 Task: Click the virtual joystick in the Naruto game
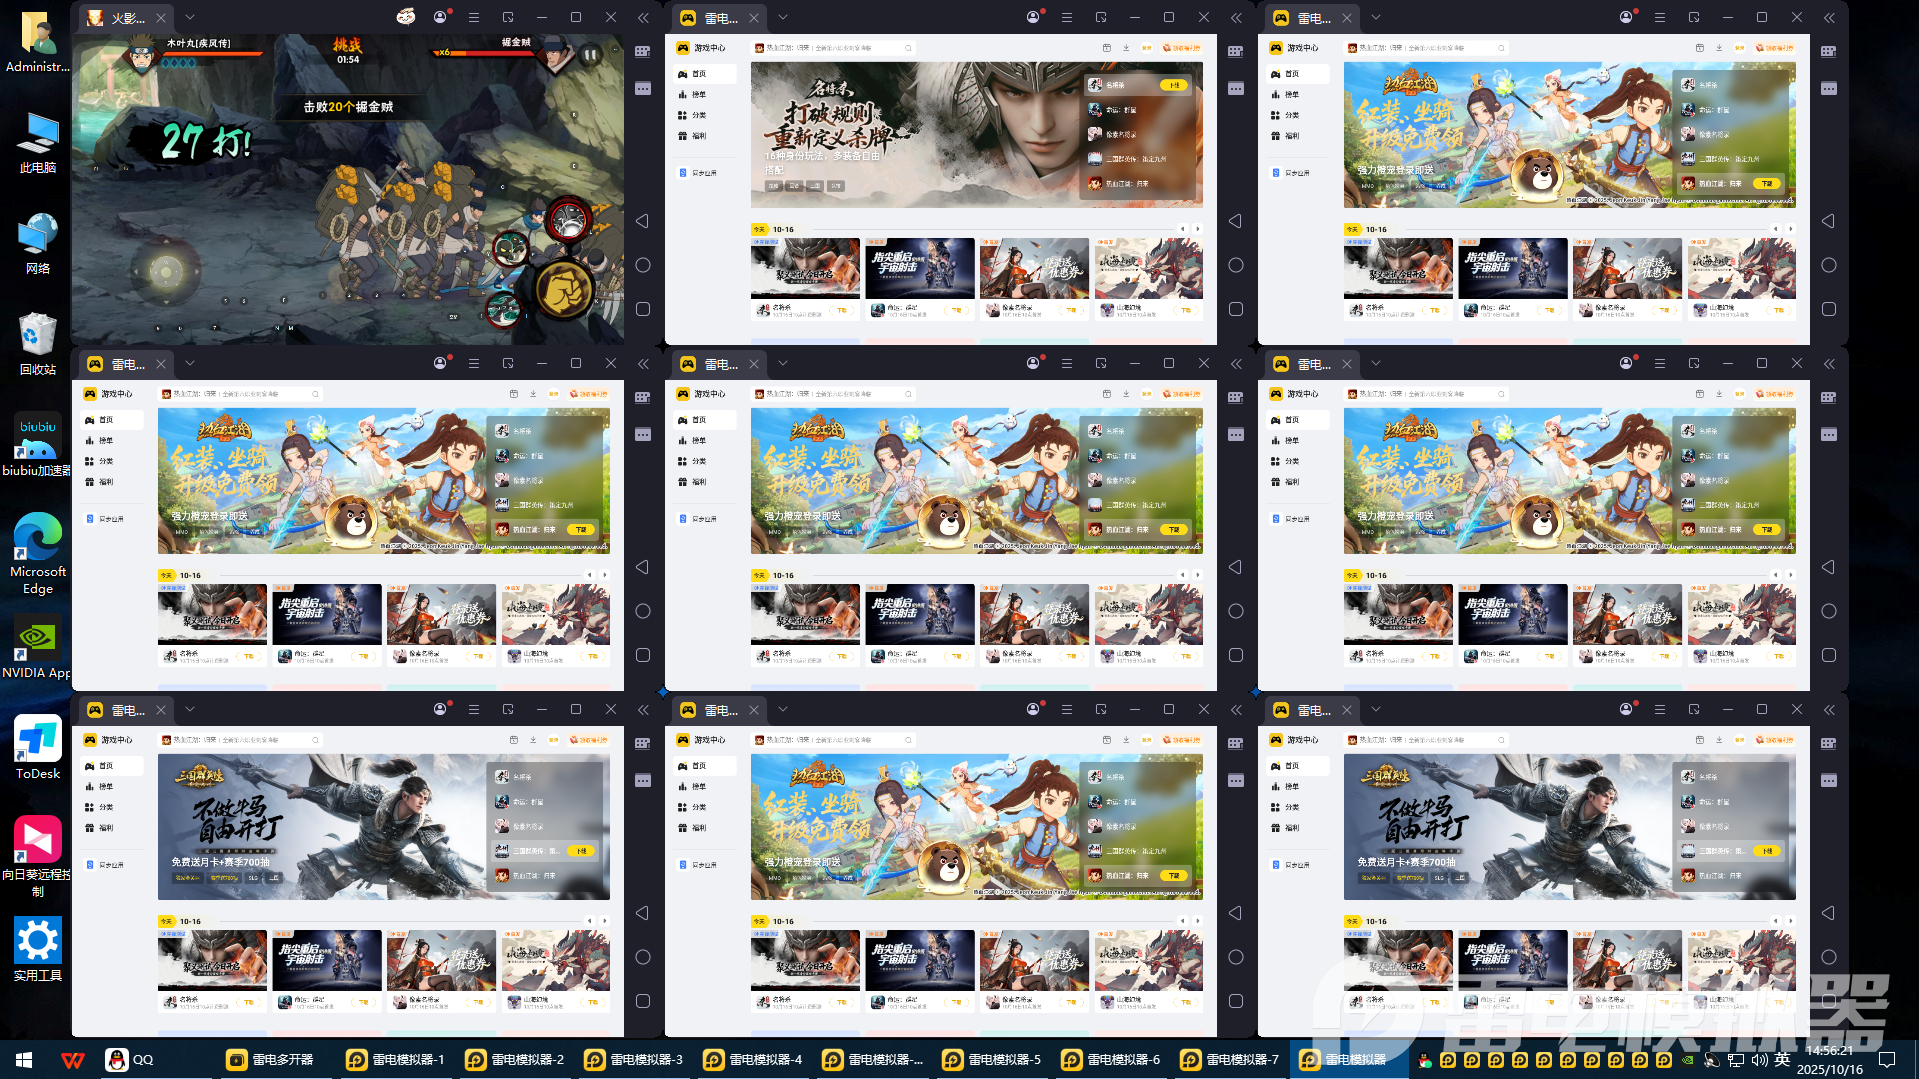pyautogui.click(x=166, y=270)
